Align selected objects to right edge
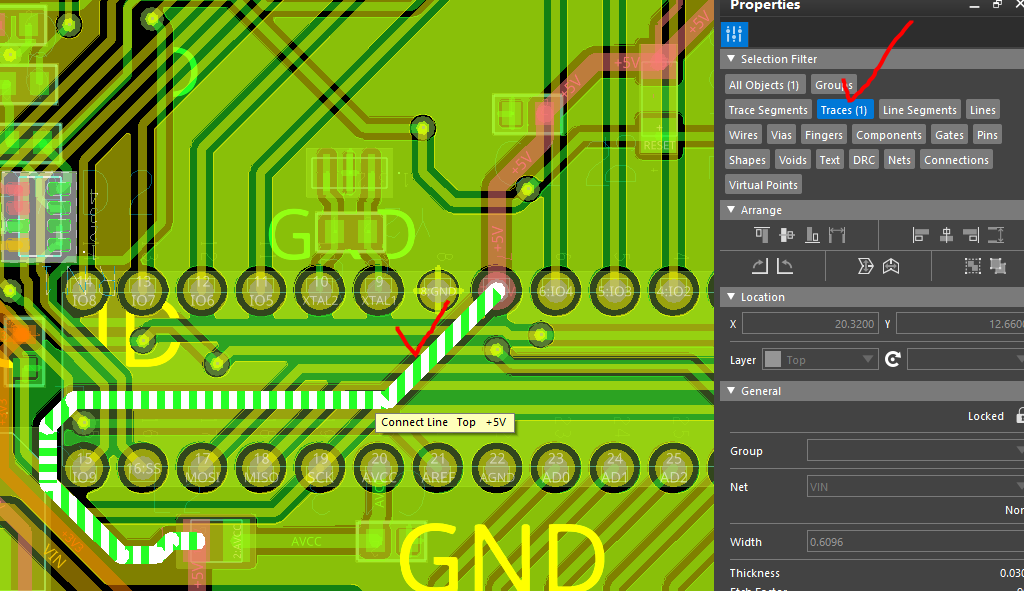This screenshot has height=591, width=1024. tap(971, 235)
